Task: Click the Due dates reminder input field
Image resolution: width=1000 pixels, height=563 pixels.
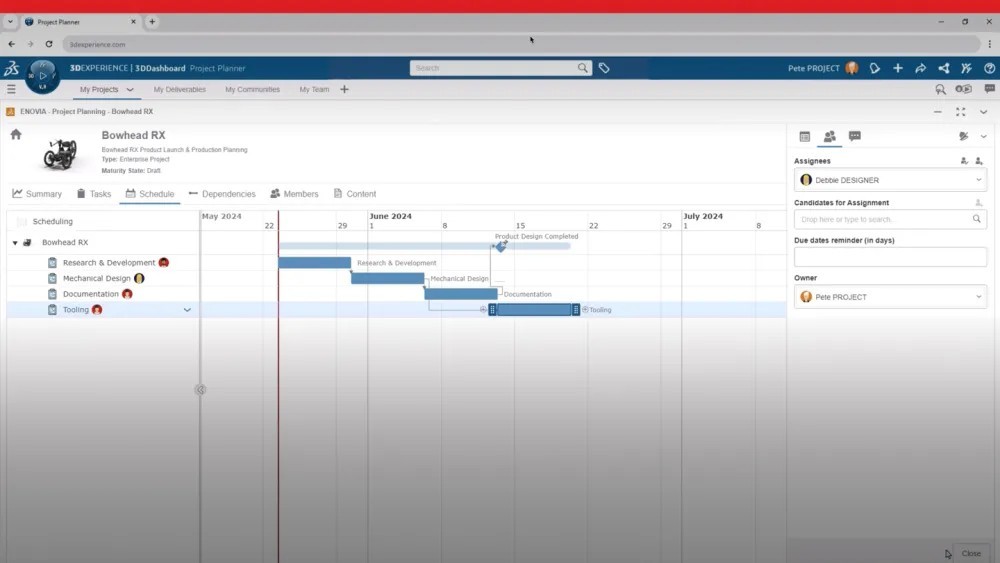Action: [x=890, y=257]
